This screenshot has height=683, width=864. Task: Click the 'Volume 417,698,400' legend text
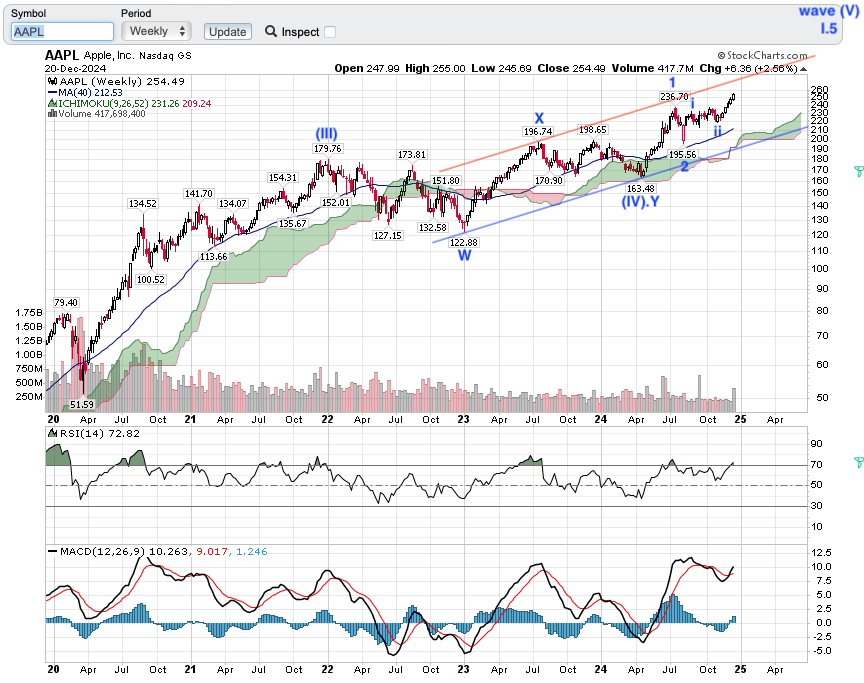[x=102, y=113]
